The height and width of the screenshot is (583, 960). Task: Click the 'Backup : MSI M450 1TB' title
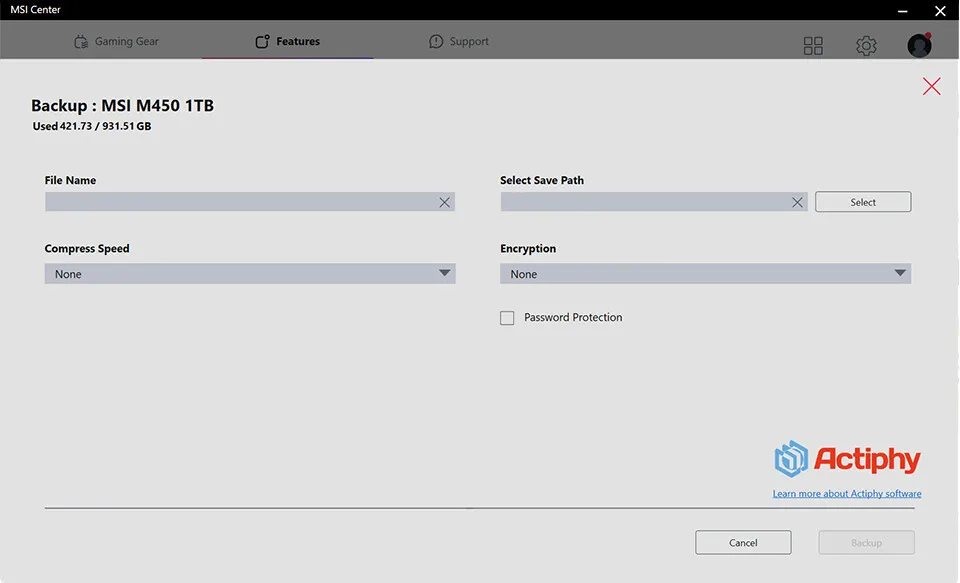122,105
